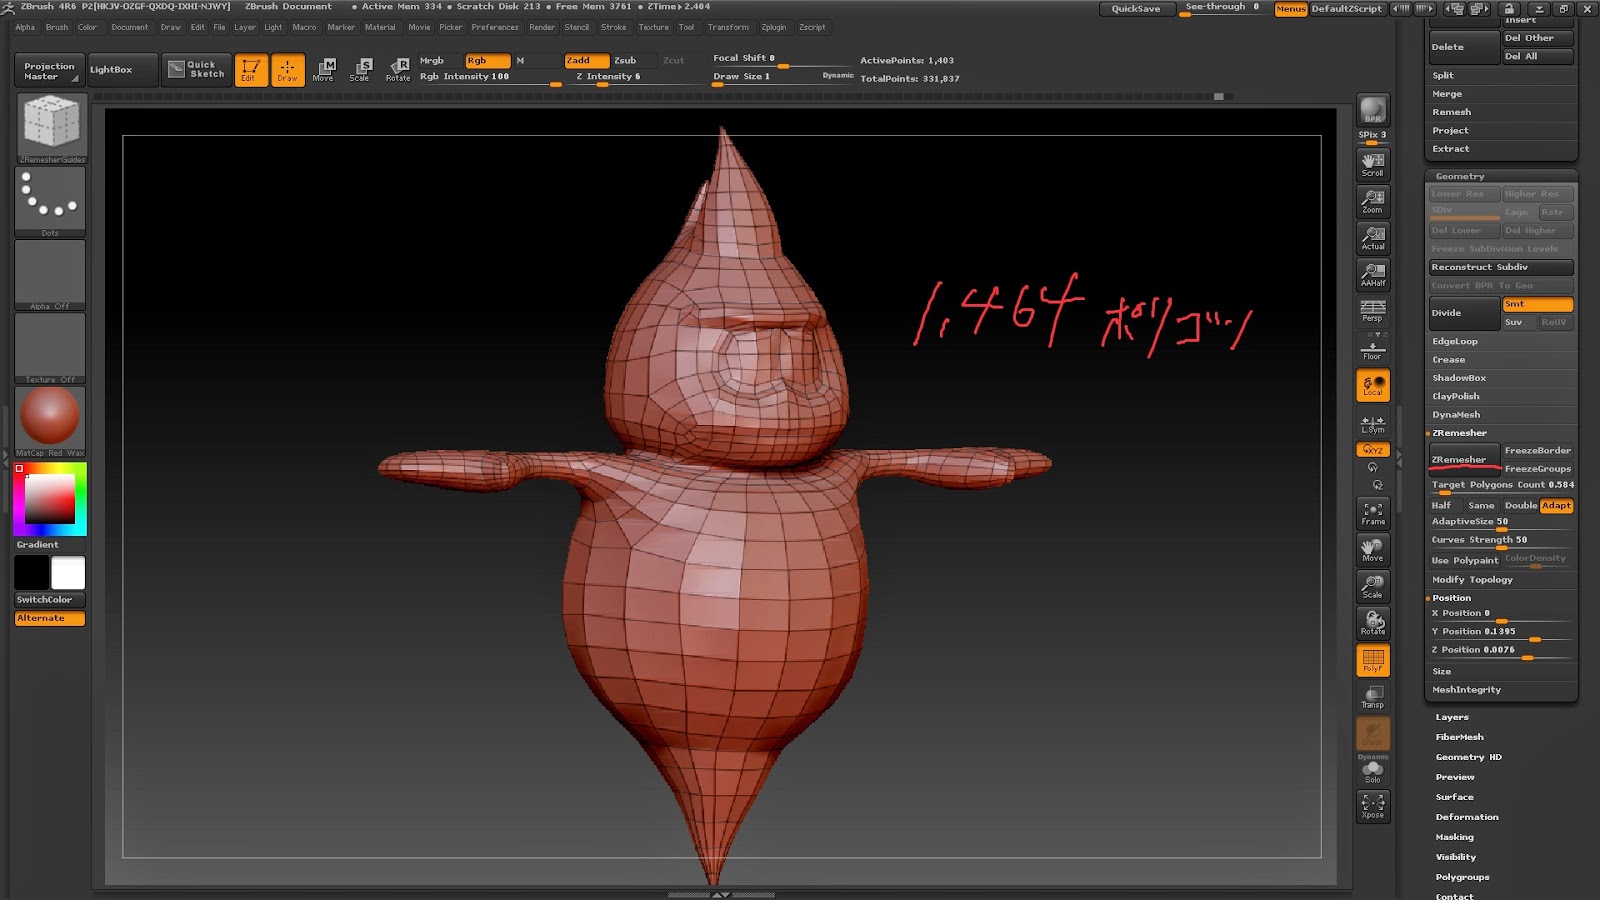
Task: Click the Zoom document icon
Action: pyautogui.click(x=1373, y=202)
